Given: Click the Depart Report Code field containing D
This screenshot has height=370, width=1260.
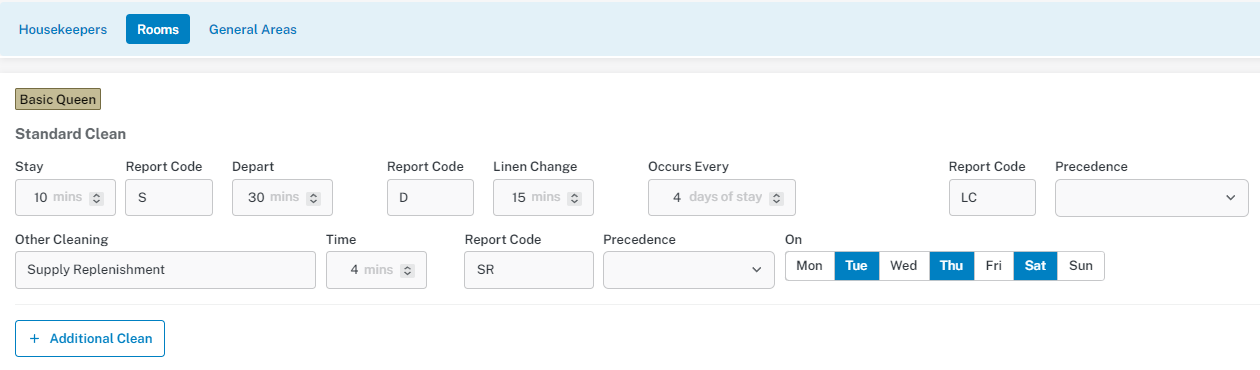Looking at the screenshot, I should pyautogui.click(x=430, y=198).
